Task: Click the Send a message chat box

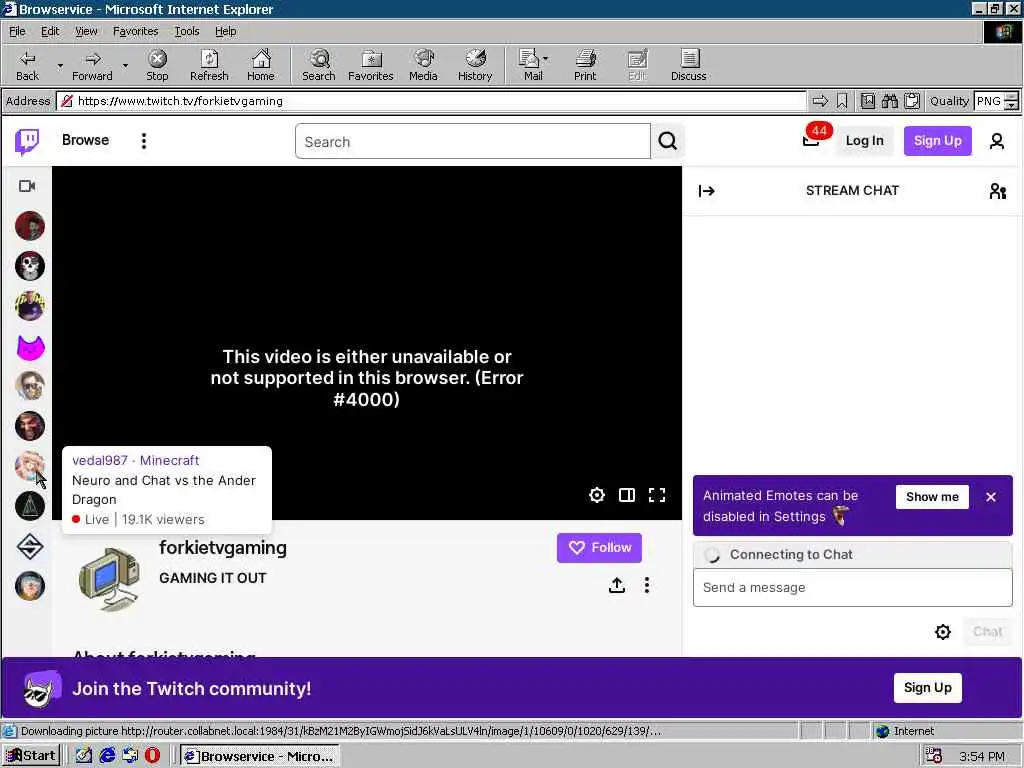Action: click(x=852, y=588)
